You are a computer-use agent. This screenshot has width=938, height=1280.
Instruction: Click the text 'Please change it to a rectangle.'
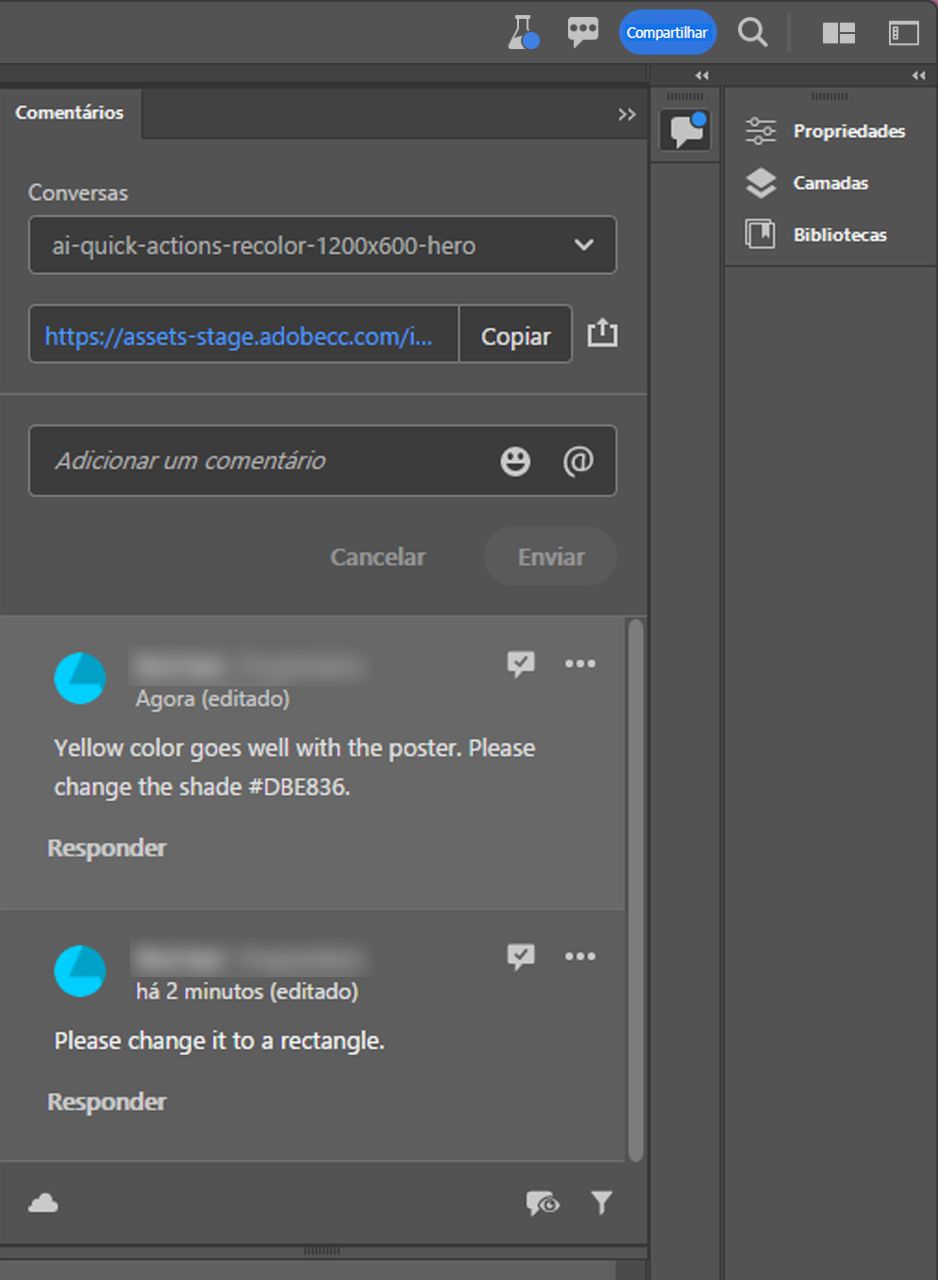pyautogui.click(x=219, y=1041)
